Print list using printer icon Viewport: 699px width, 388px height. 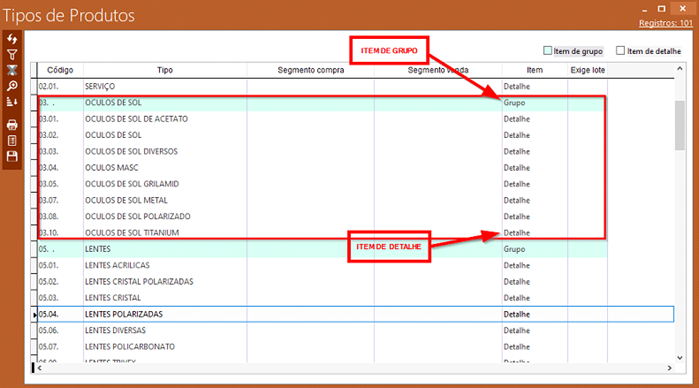coord(12,125)
